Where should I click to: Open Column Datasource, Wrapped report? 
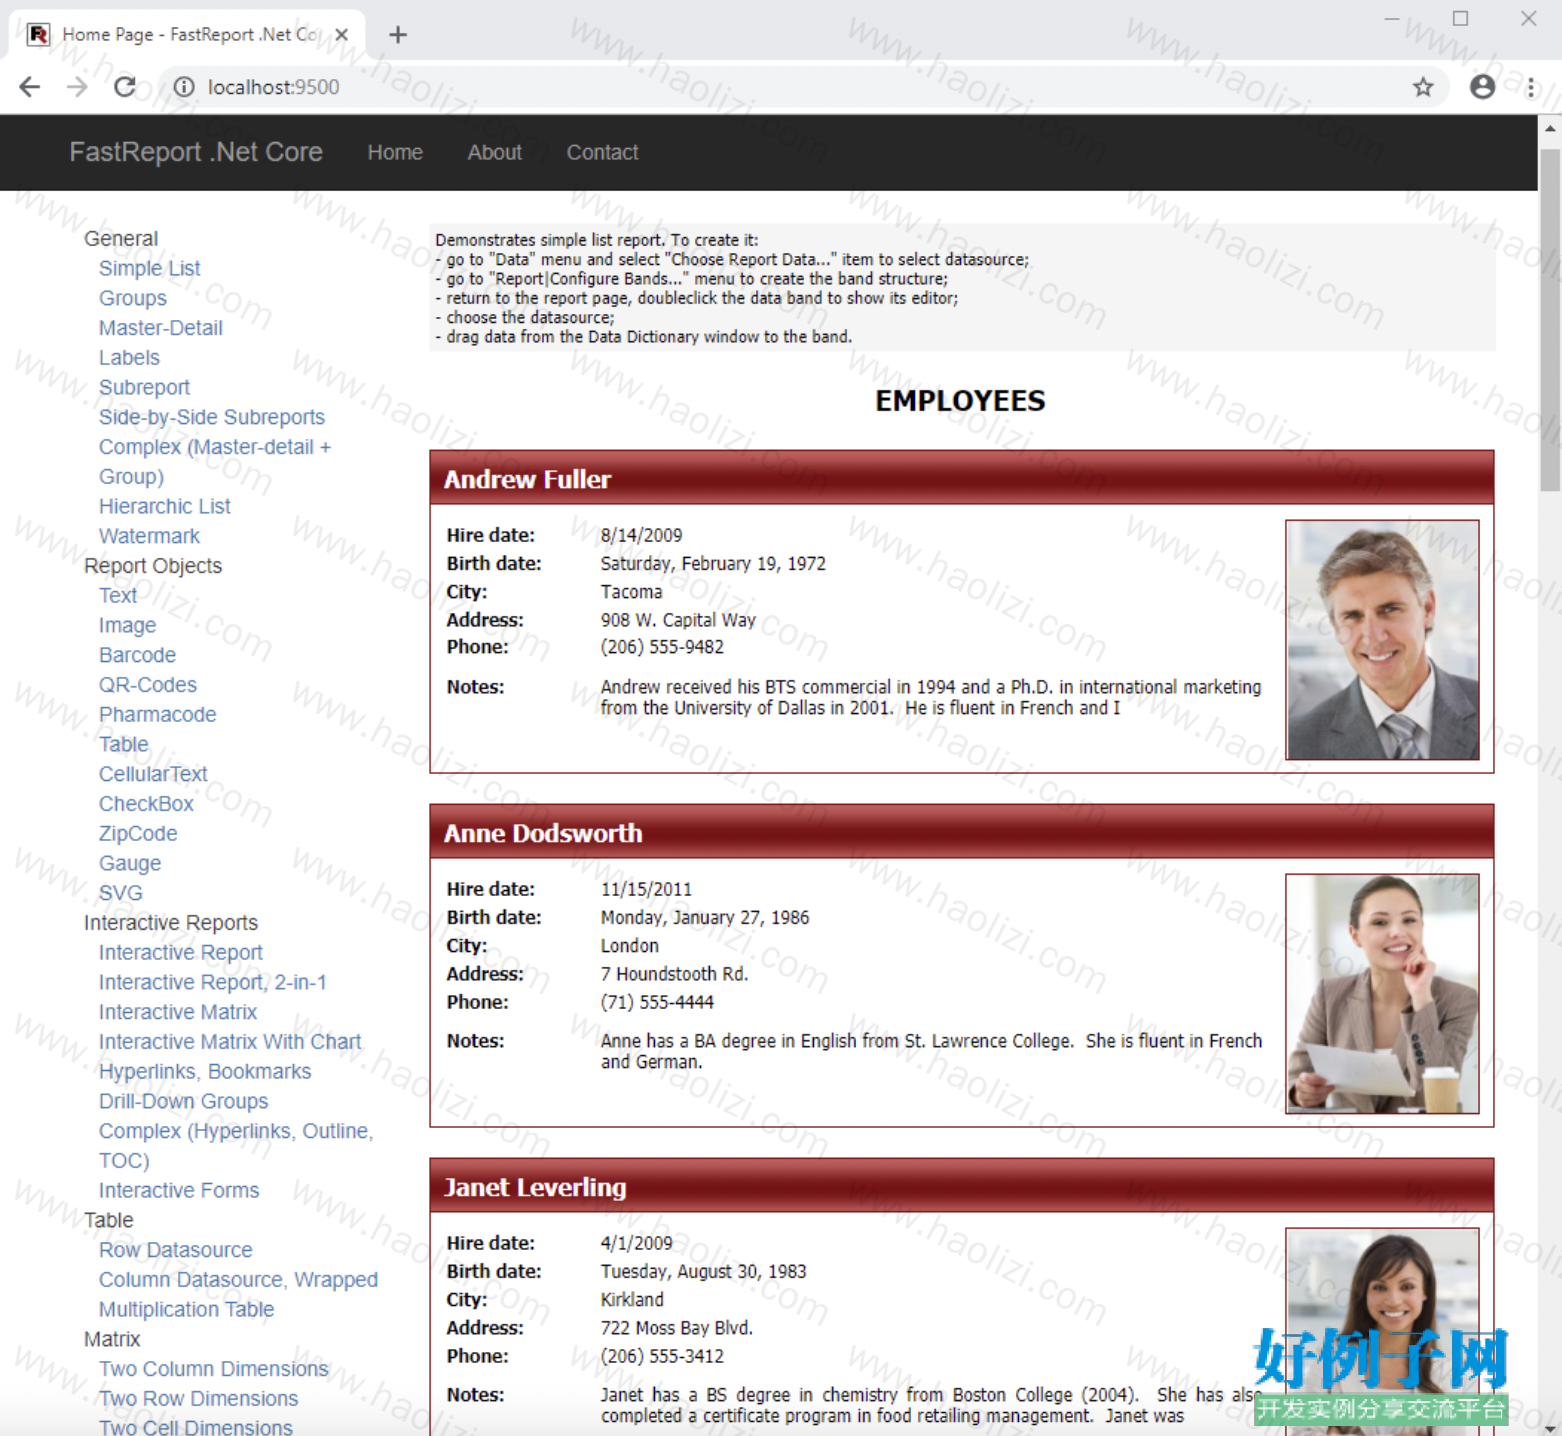click(238, 1279)
